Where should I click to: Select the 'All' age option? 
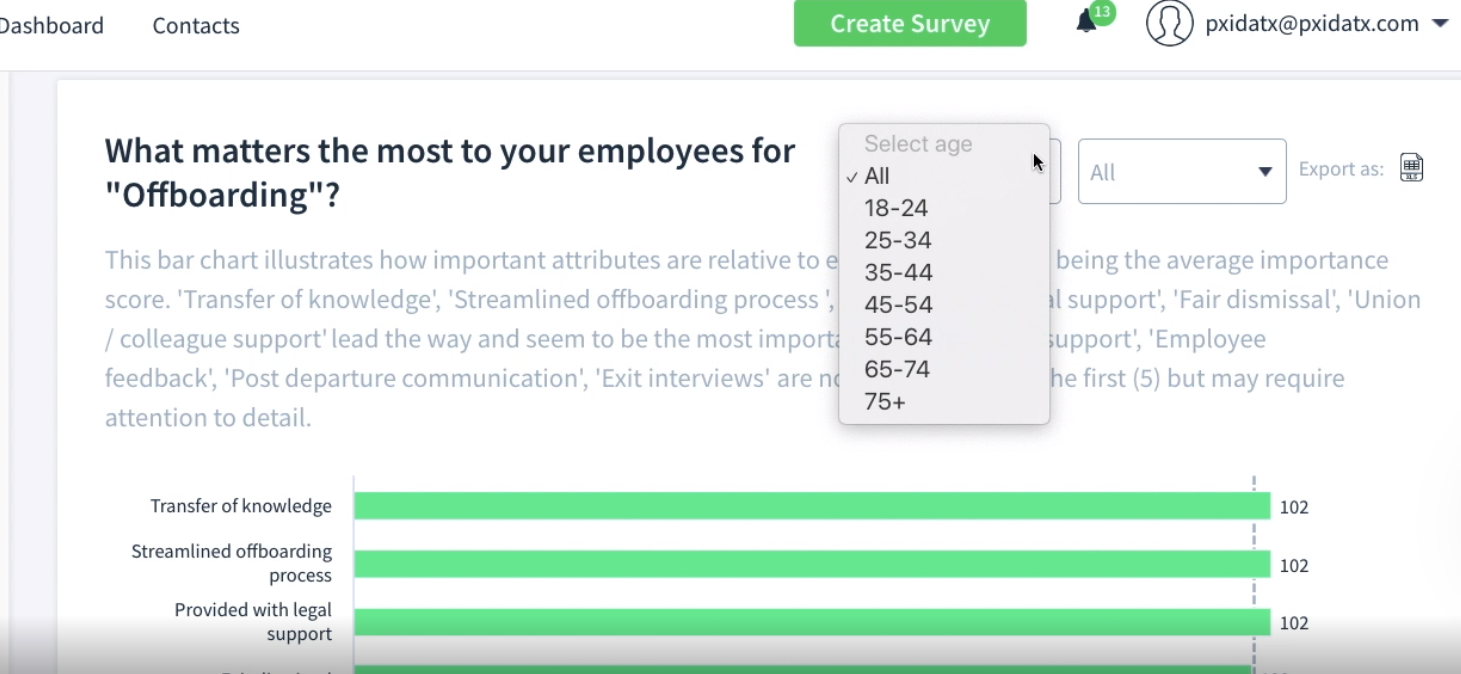(x=877, y=176)
